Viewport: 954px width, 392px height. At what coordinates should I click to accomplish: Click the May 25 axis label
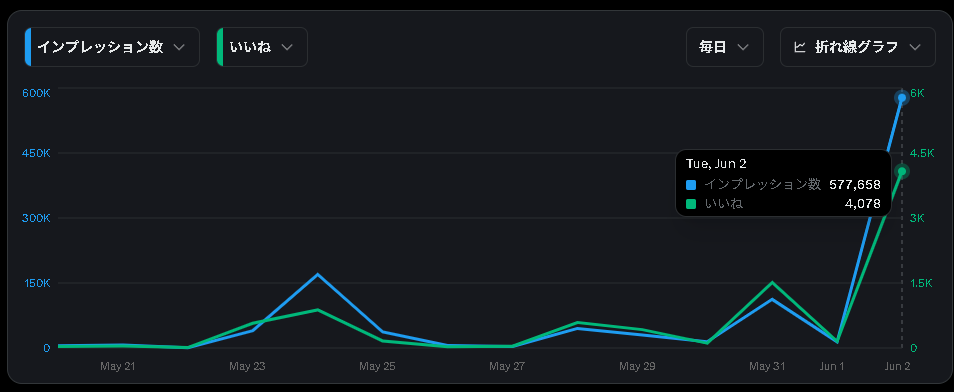(377, 366)
